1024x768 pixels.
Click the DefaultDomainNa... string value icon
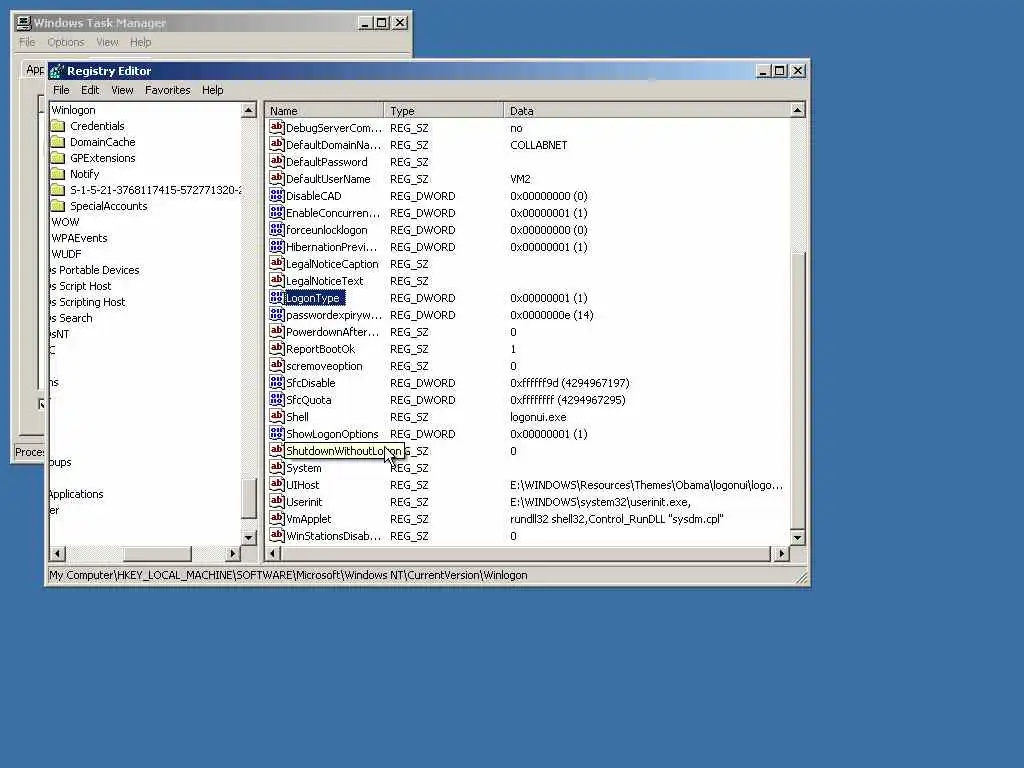[277, 144]
